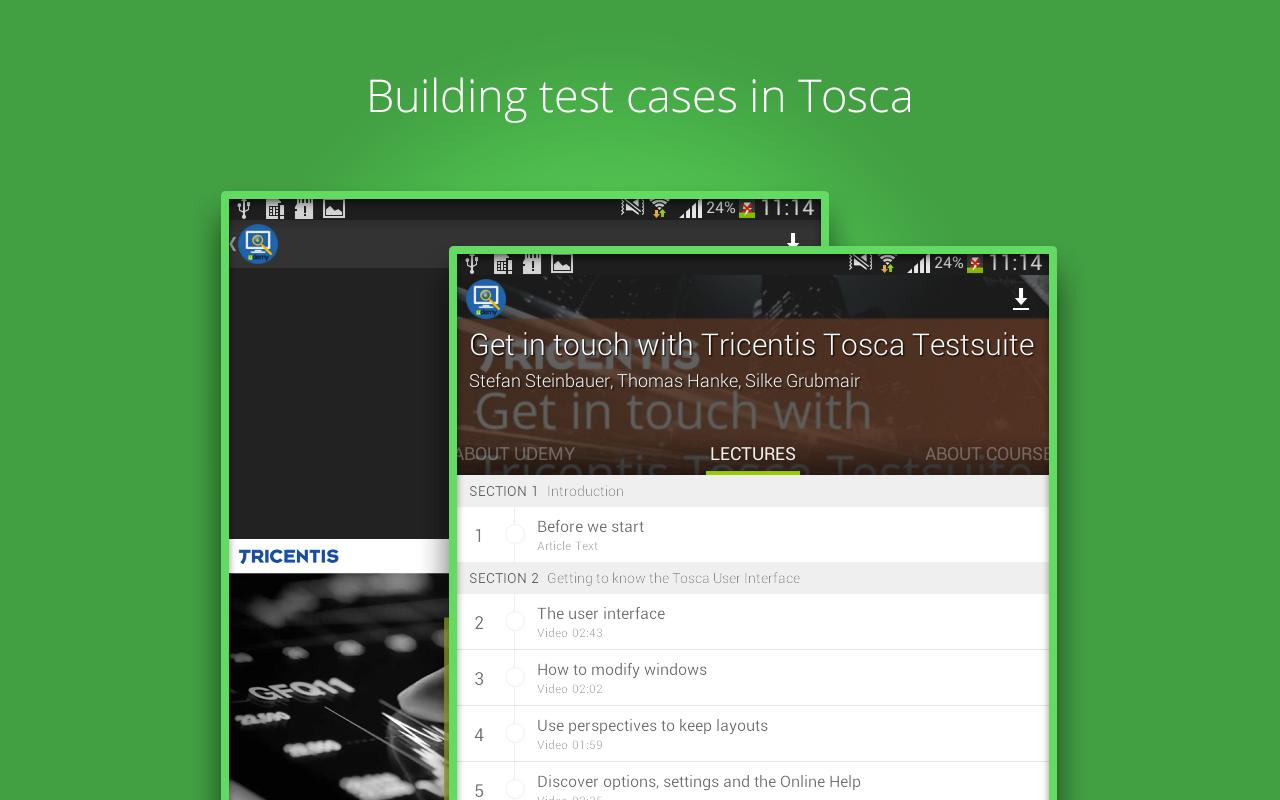Viewport: 1280px width, 800px height.
Task: Toggle completion circle for 'The user interface'
Action: [517, 621]
